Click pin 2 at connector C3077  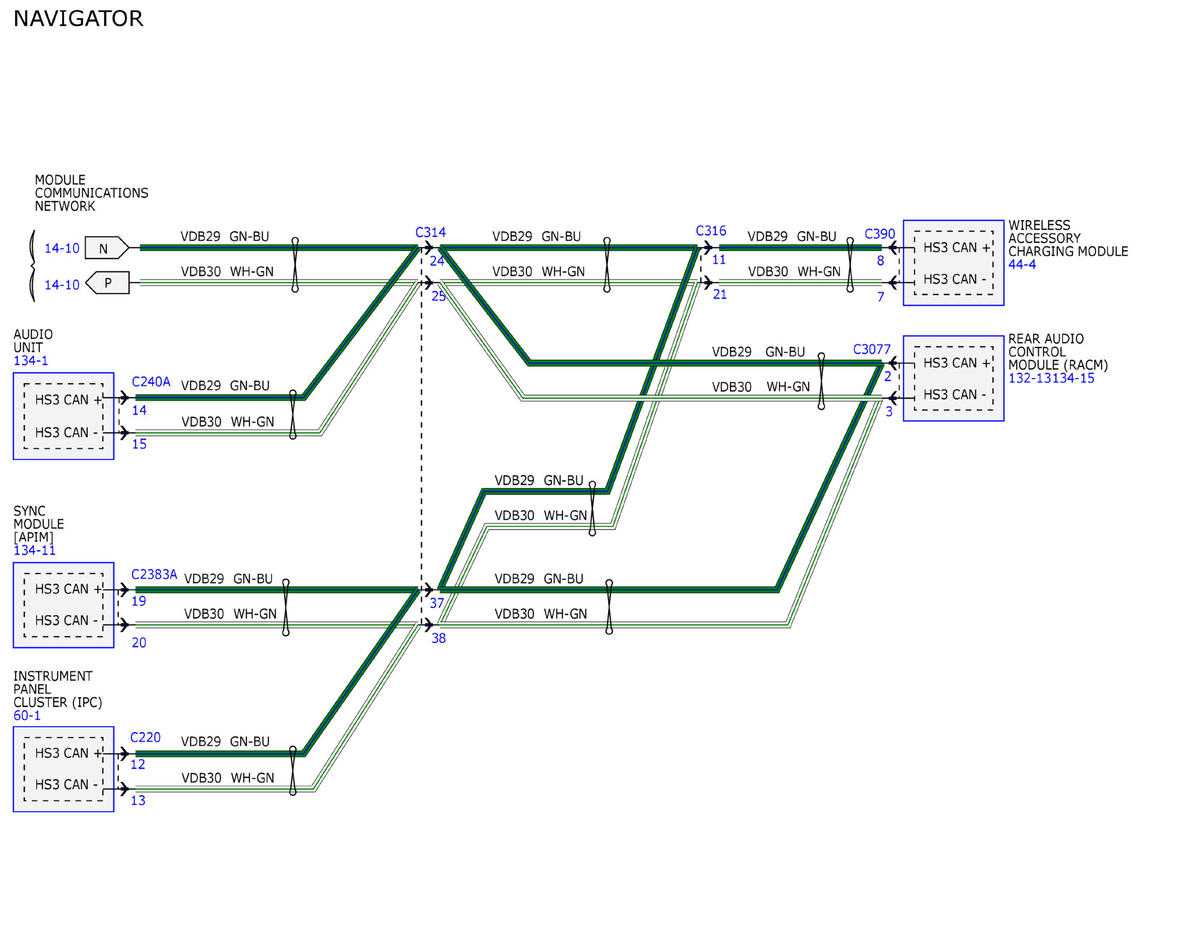click(x=888, y=376)
